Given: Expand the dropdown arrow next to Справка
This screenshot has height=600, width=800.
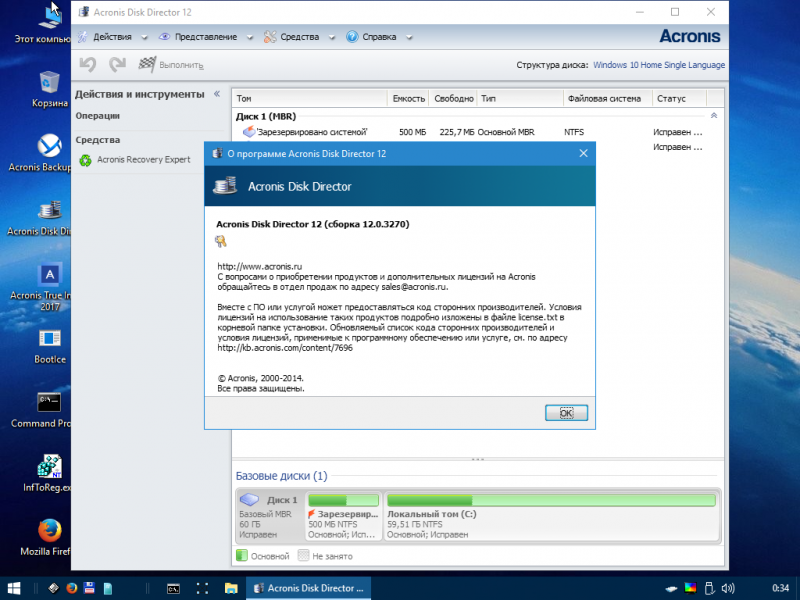Looking at the screenshot, I should tap(409, 37).
